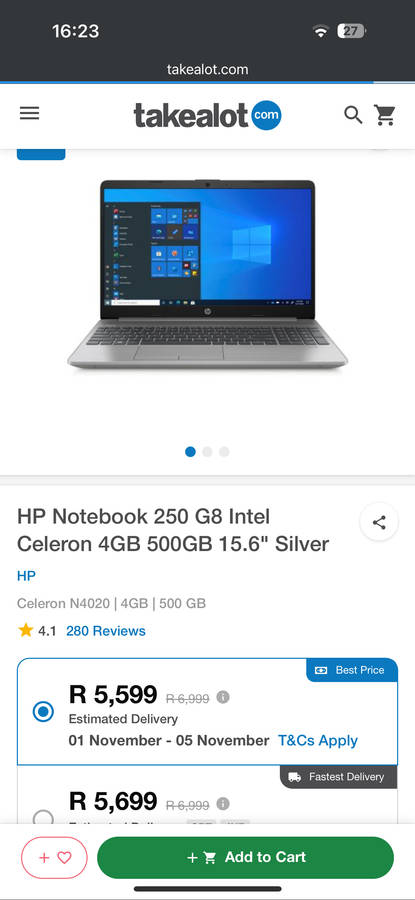Open the HP brand link
The width and height of the screenshot is (415, 900).
tap(26, 576)
